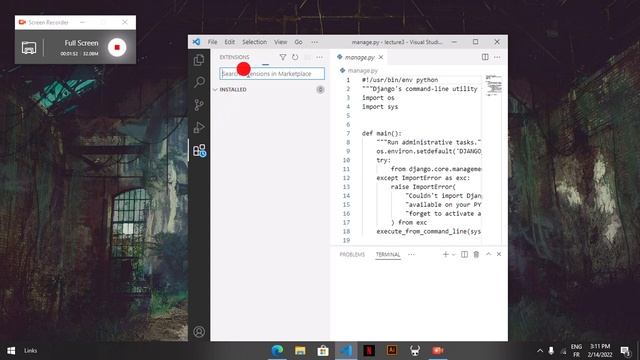Open the Explorer view in activity bar

pos(199,60)
